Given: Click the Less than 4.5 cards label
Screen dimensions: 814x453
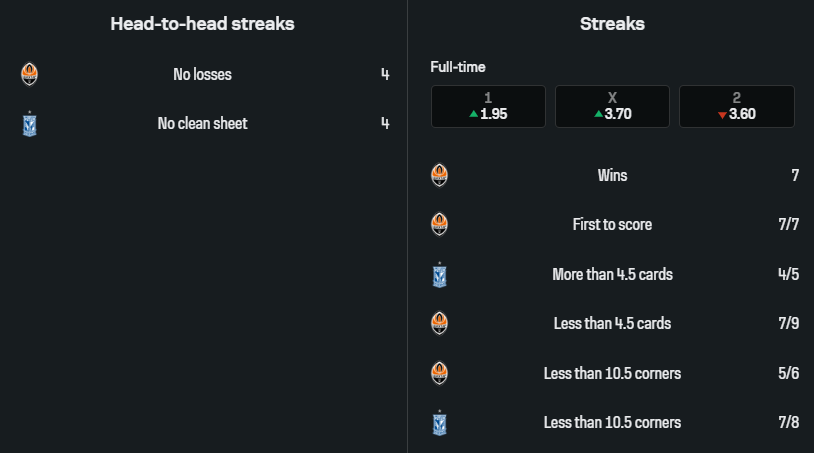Looking at the screenshot, I should 612,324.
